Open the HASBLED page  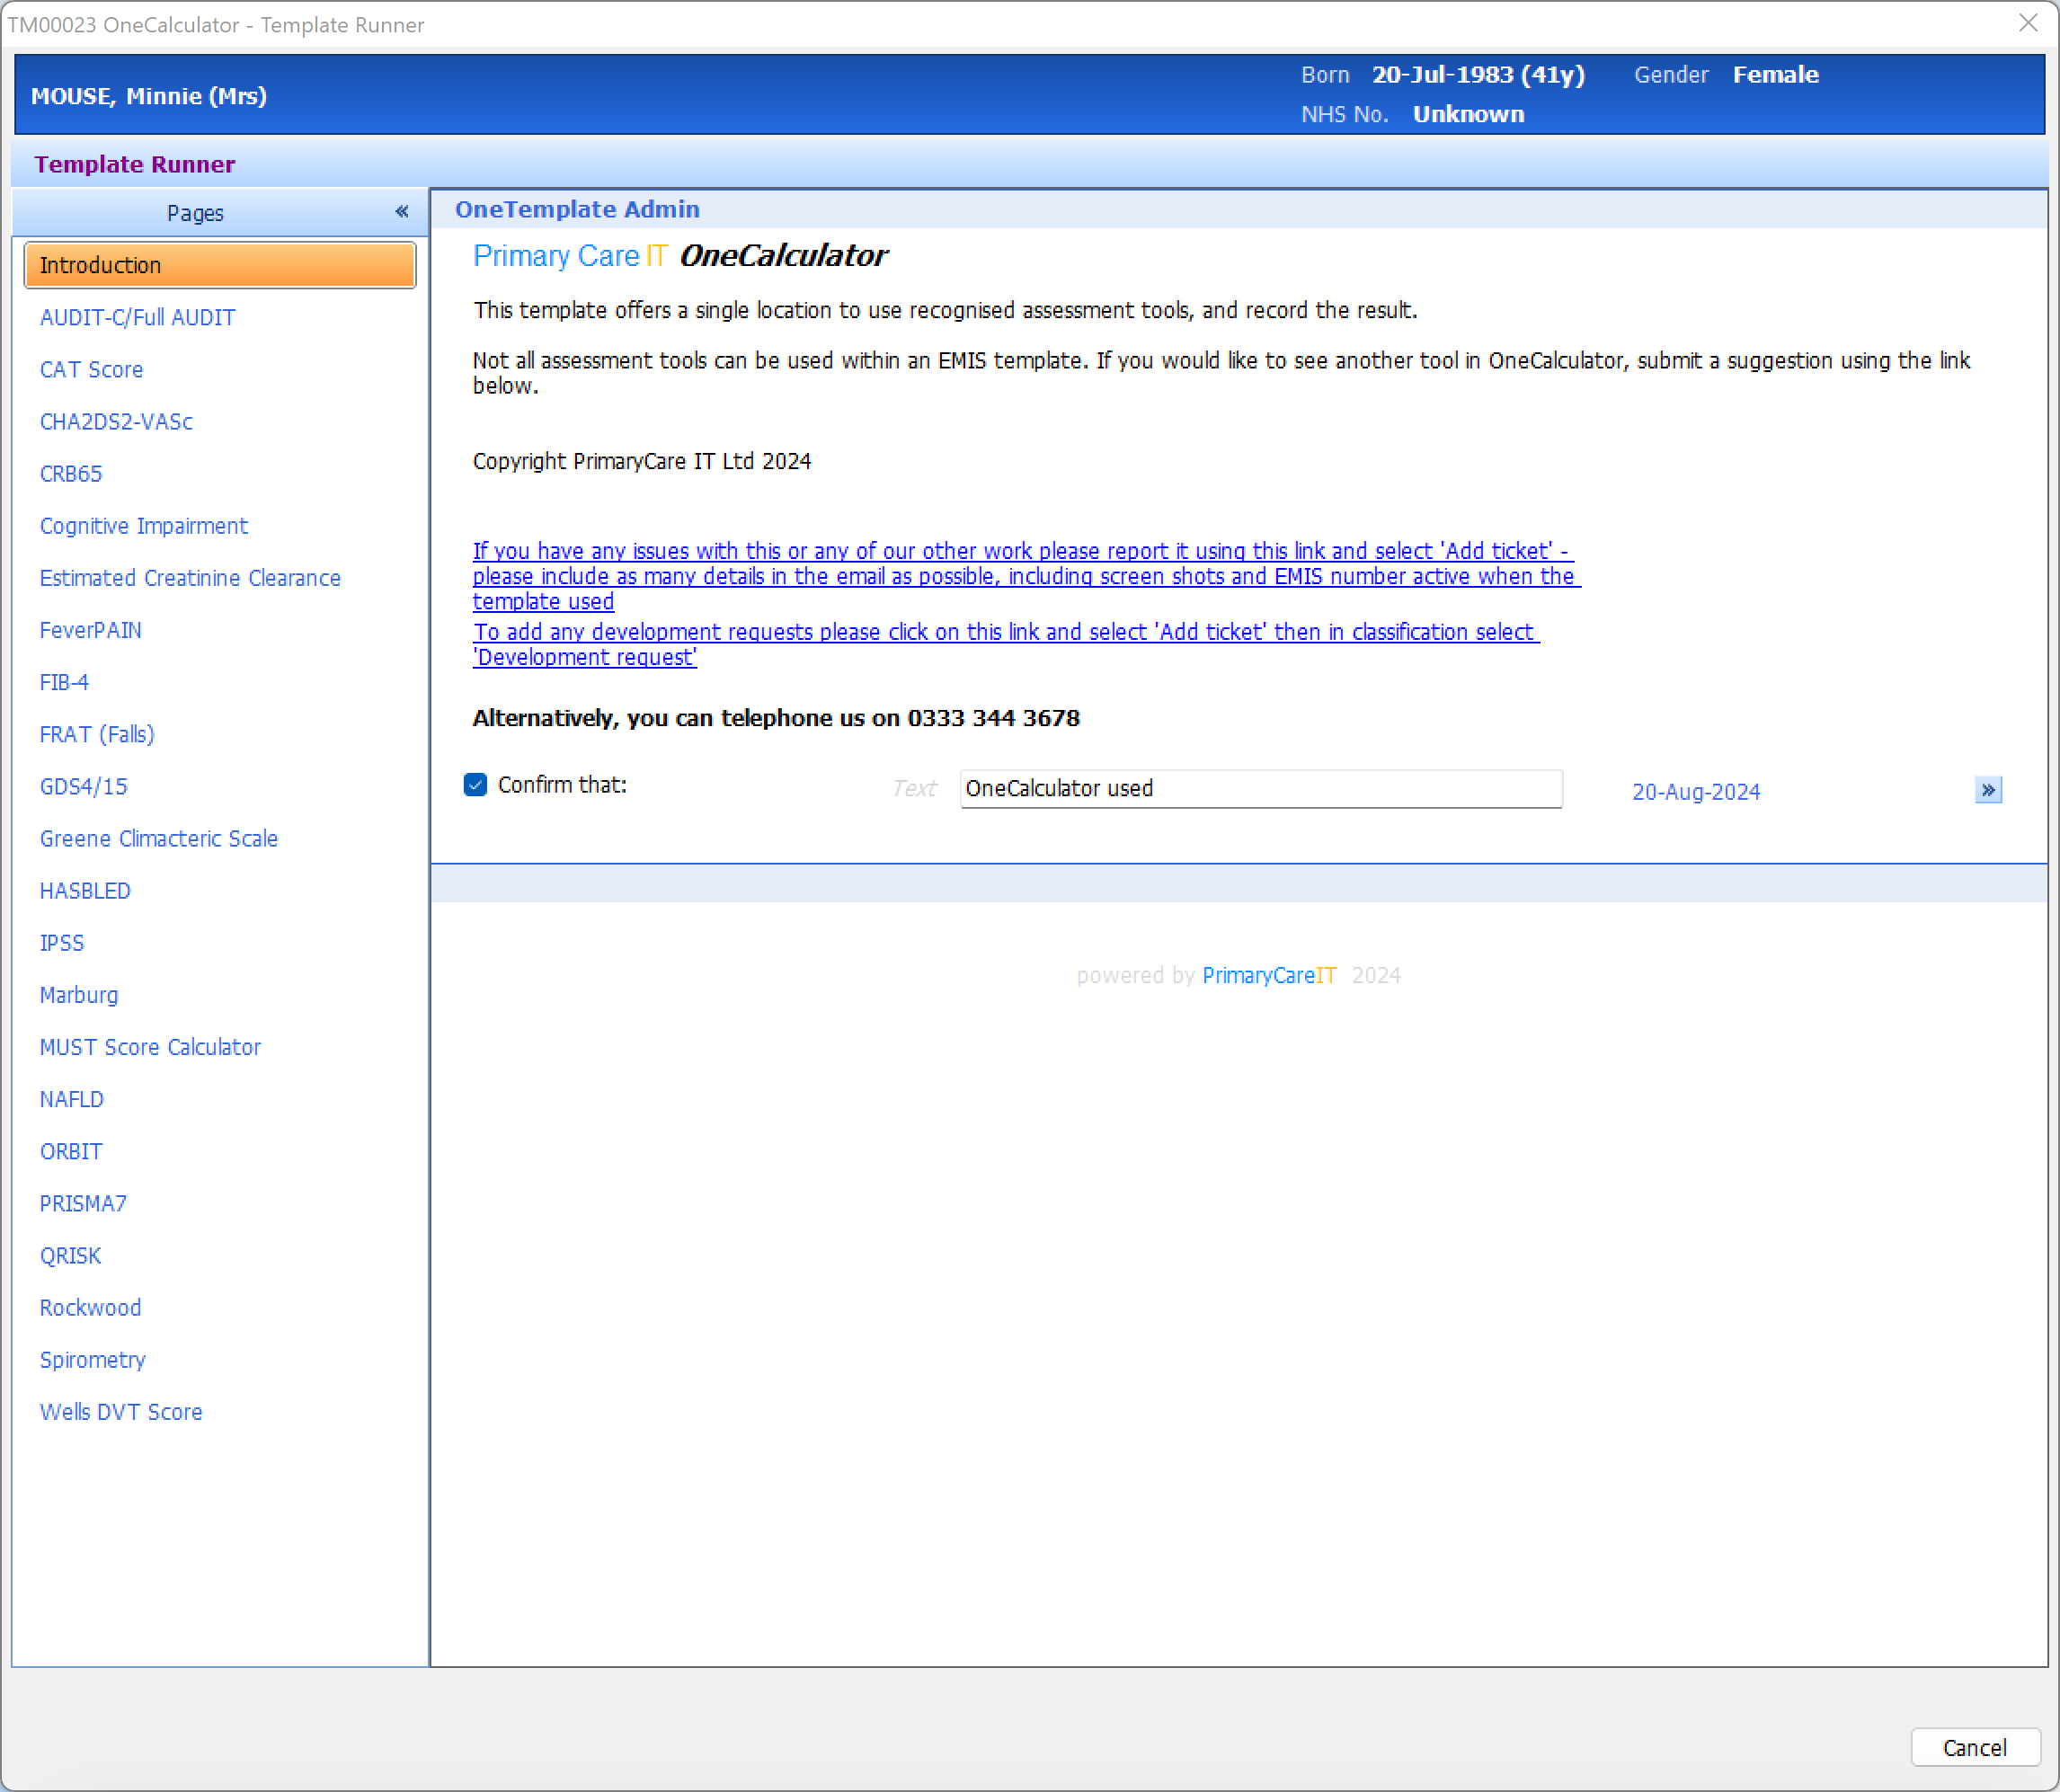coord(85,891)
